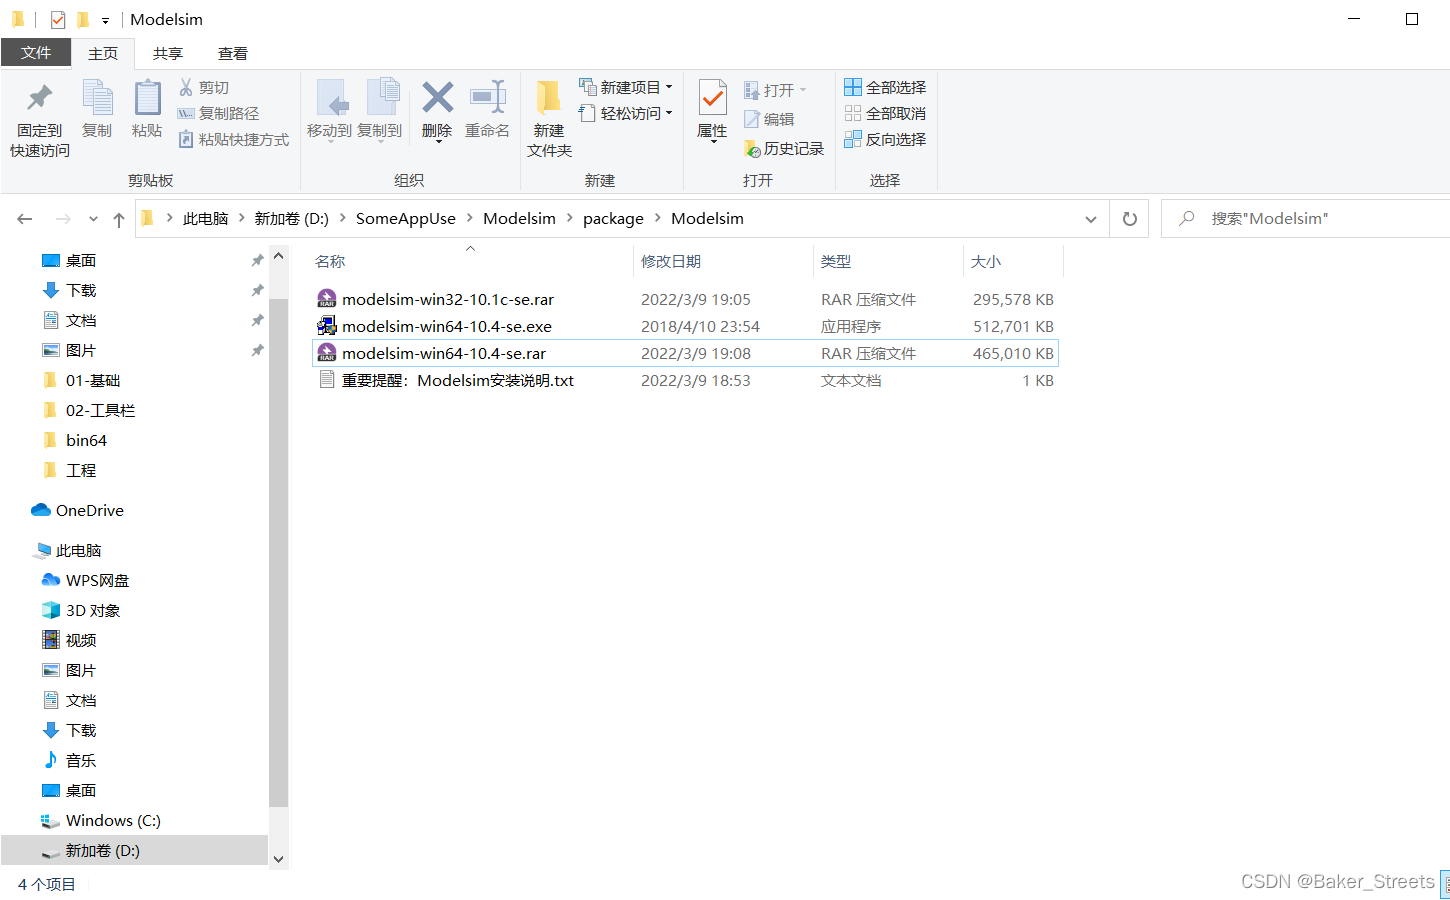Click the Copy icon in ribbon
1450x900 pixels.
coord(97,98)
